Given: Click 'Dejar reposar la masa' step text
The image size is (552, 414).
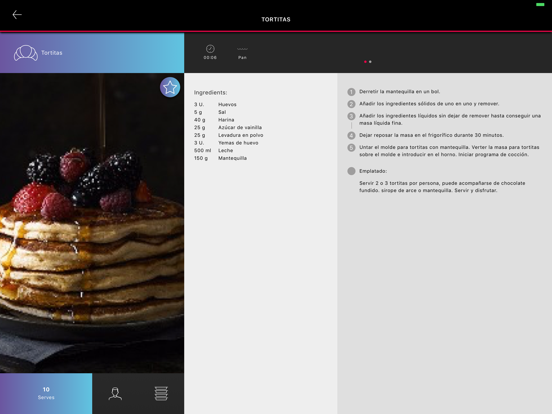Looking at the screenshot, I should [x=431, y=135].
